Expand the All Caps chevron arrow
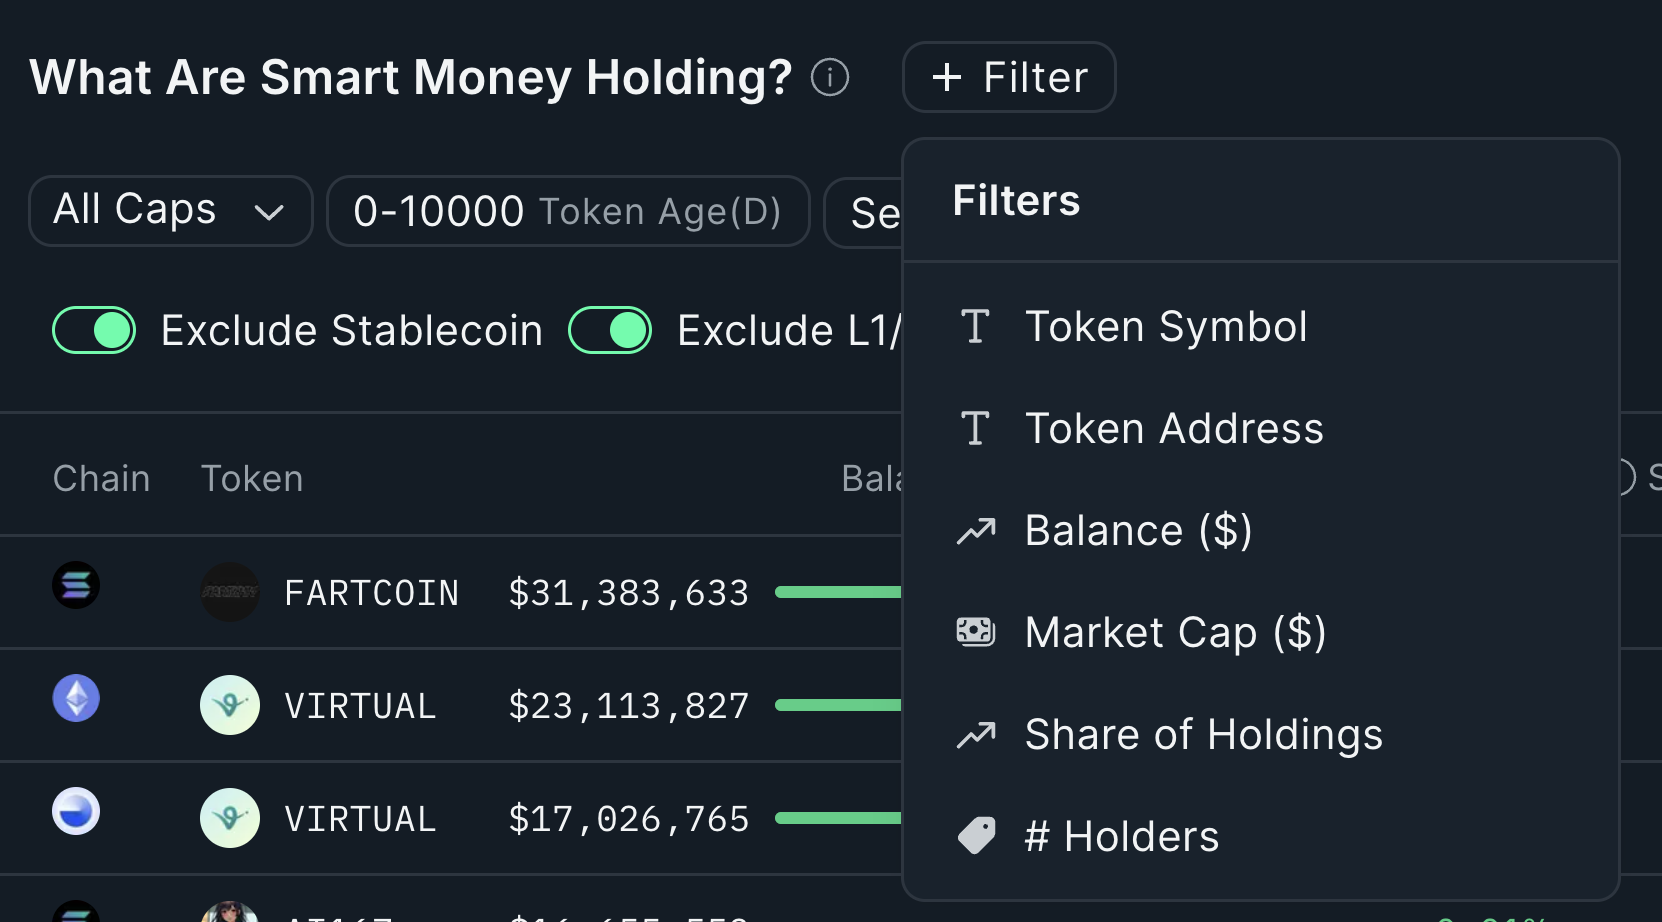This screenshot has height=922, width=1662. click(x=269, y=212)
